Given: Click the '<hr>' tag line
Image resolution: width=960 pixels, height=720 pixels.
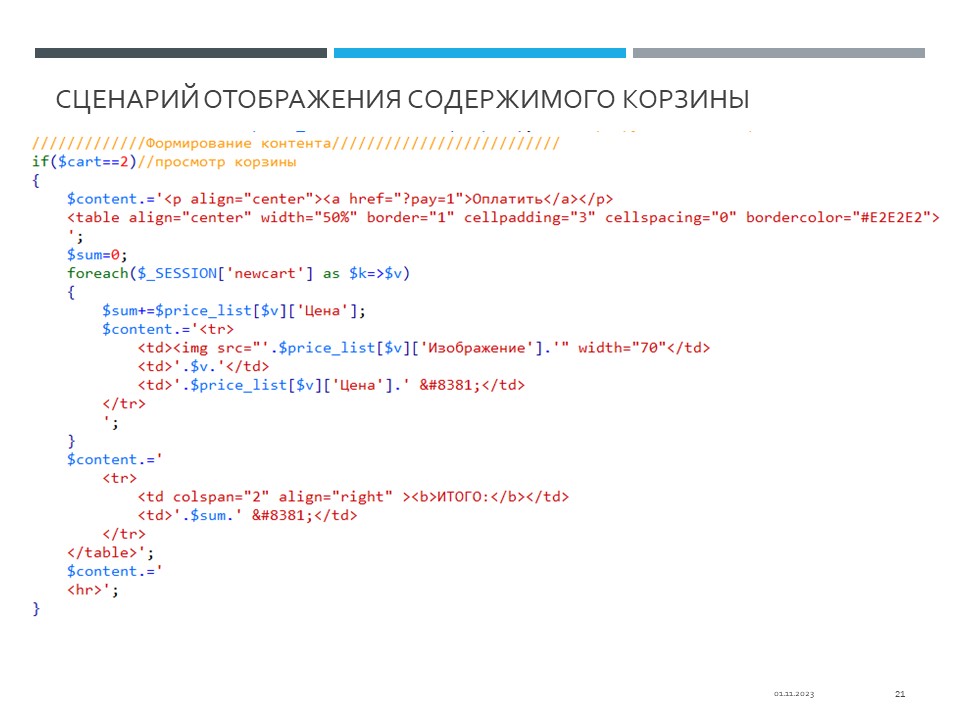Looking at the screenshot, I should click(92, 590).
